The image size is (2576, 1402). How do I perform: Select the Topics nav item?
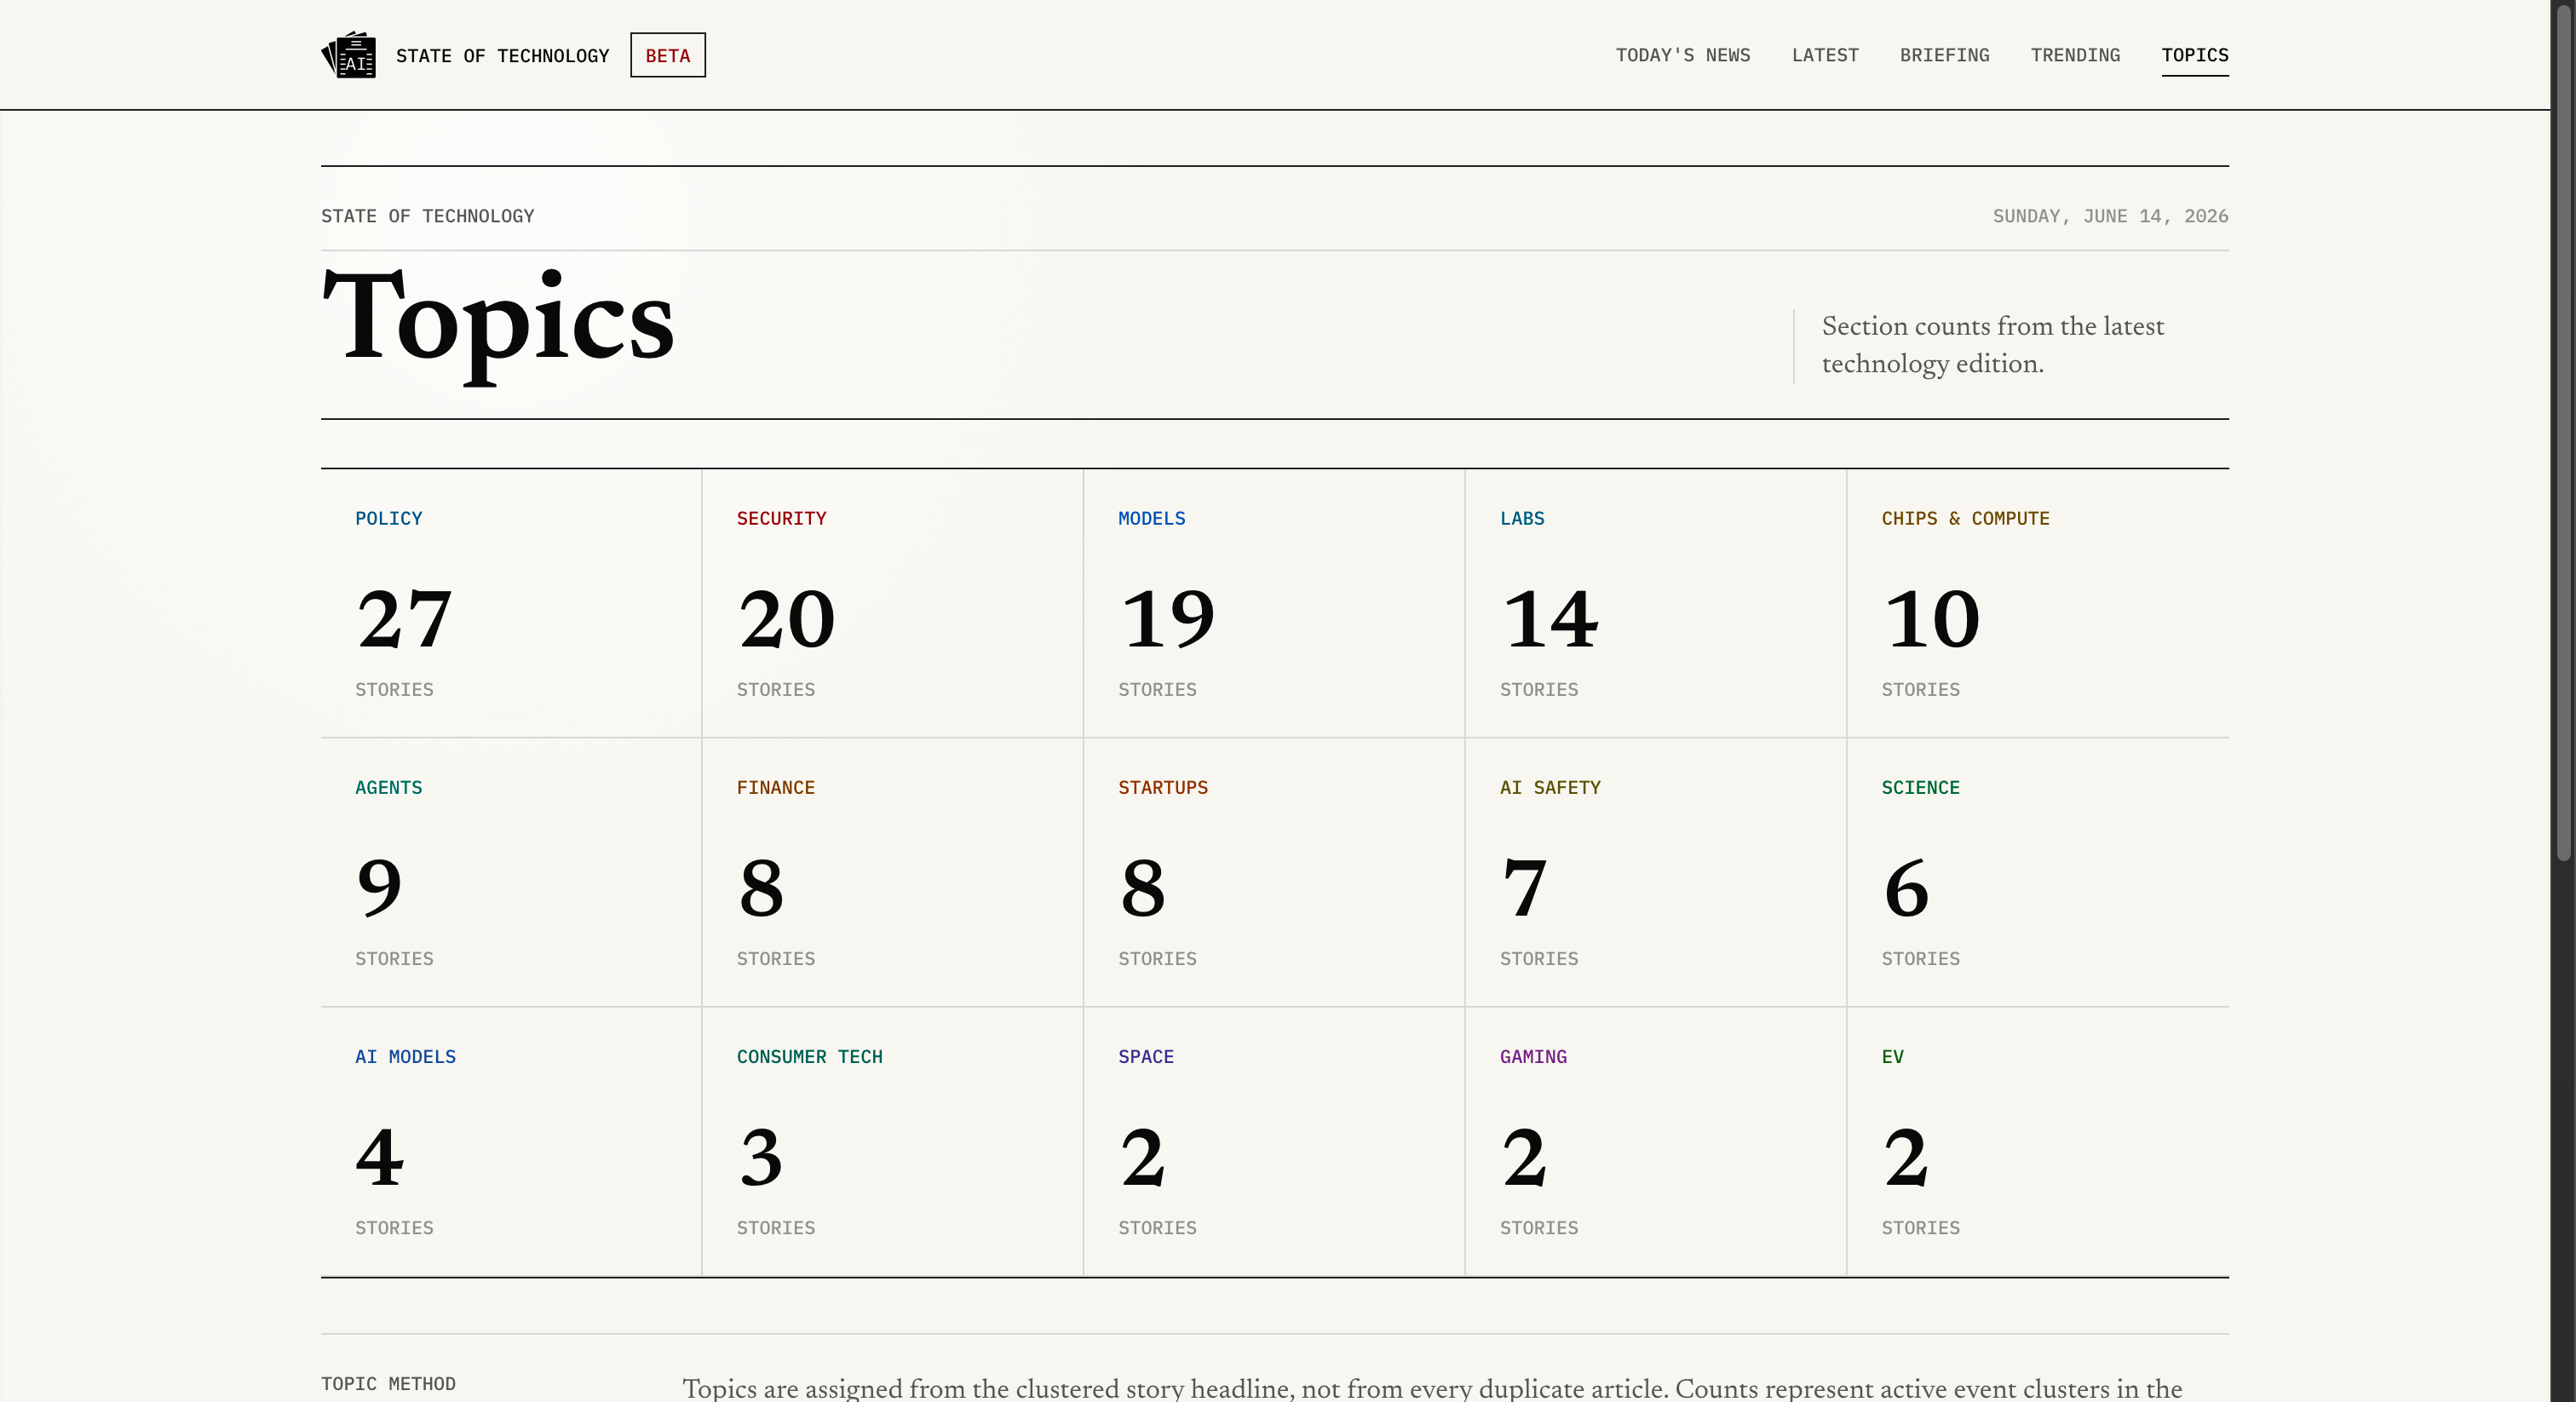(2194, 55)
